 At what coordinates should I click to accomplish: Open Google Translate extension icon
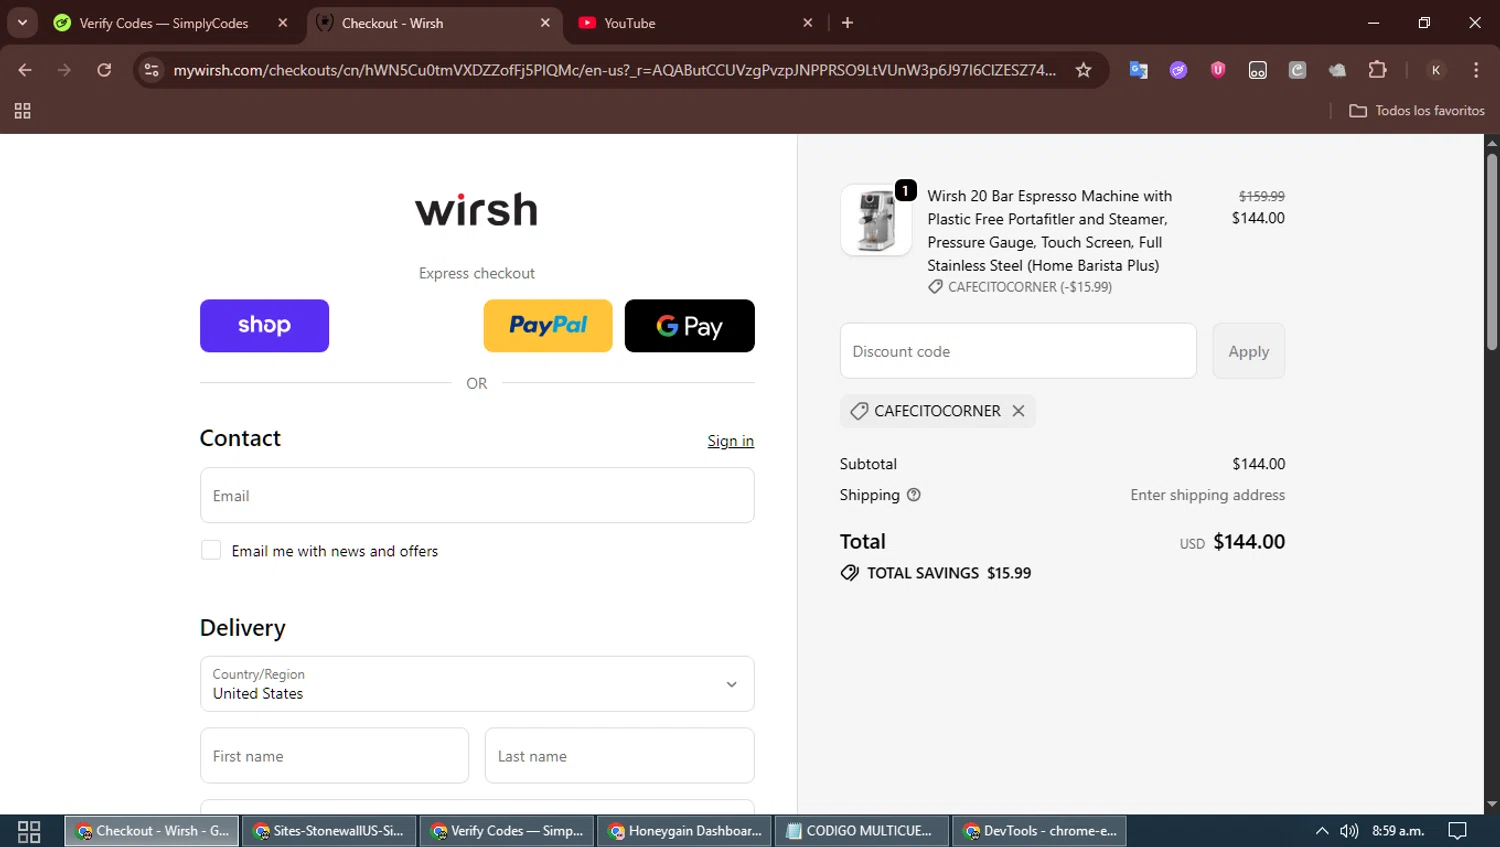click(x=1138, y=70)
